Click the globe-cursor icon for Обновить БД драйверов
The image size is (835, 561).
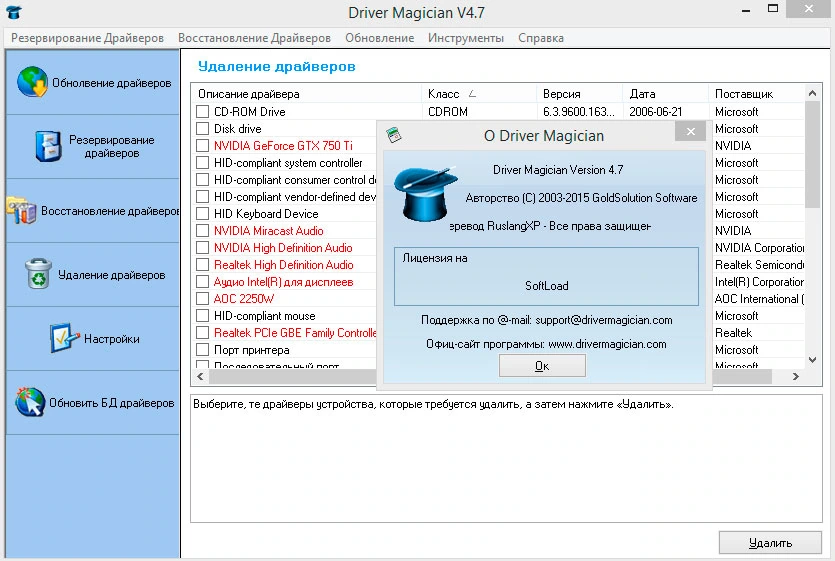coord(30,402)
